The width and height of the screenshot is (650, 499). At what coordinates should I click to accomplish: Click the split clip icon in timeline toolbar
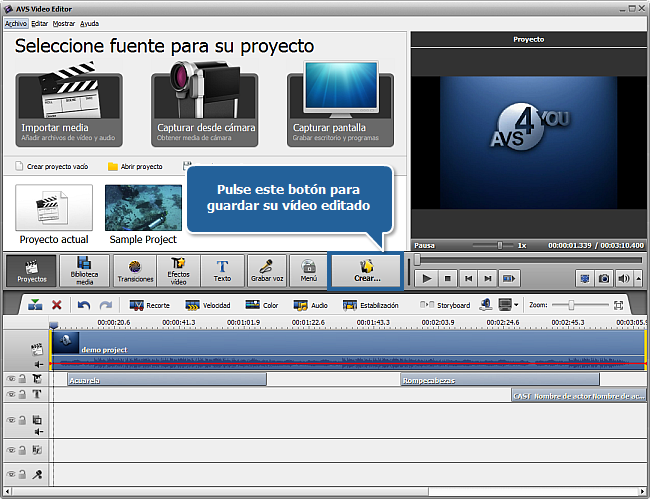click(35, 305)
